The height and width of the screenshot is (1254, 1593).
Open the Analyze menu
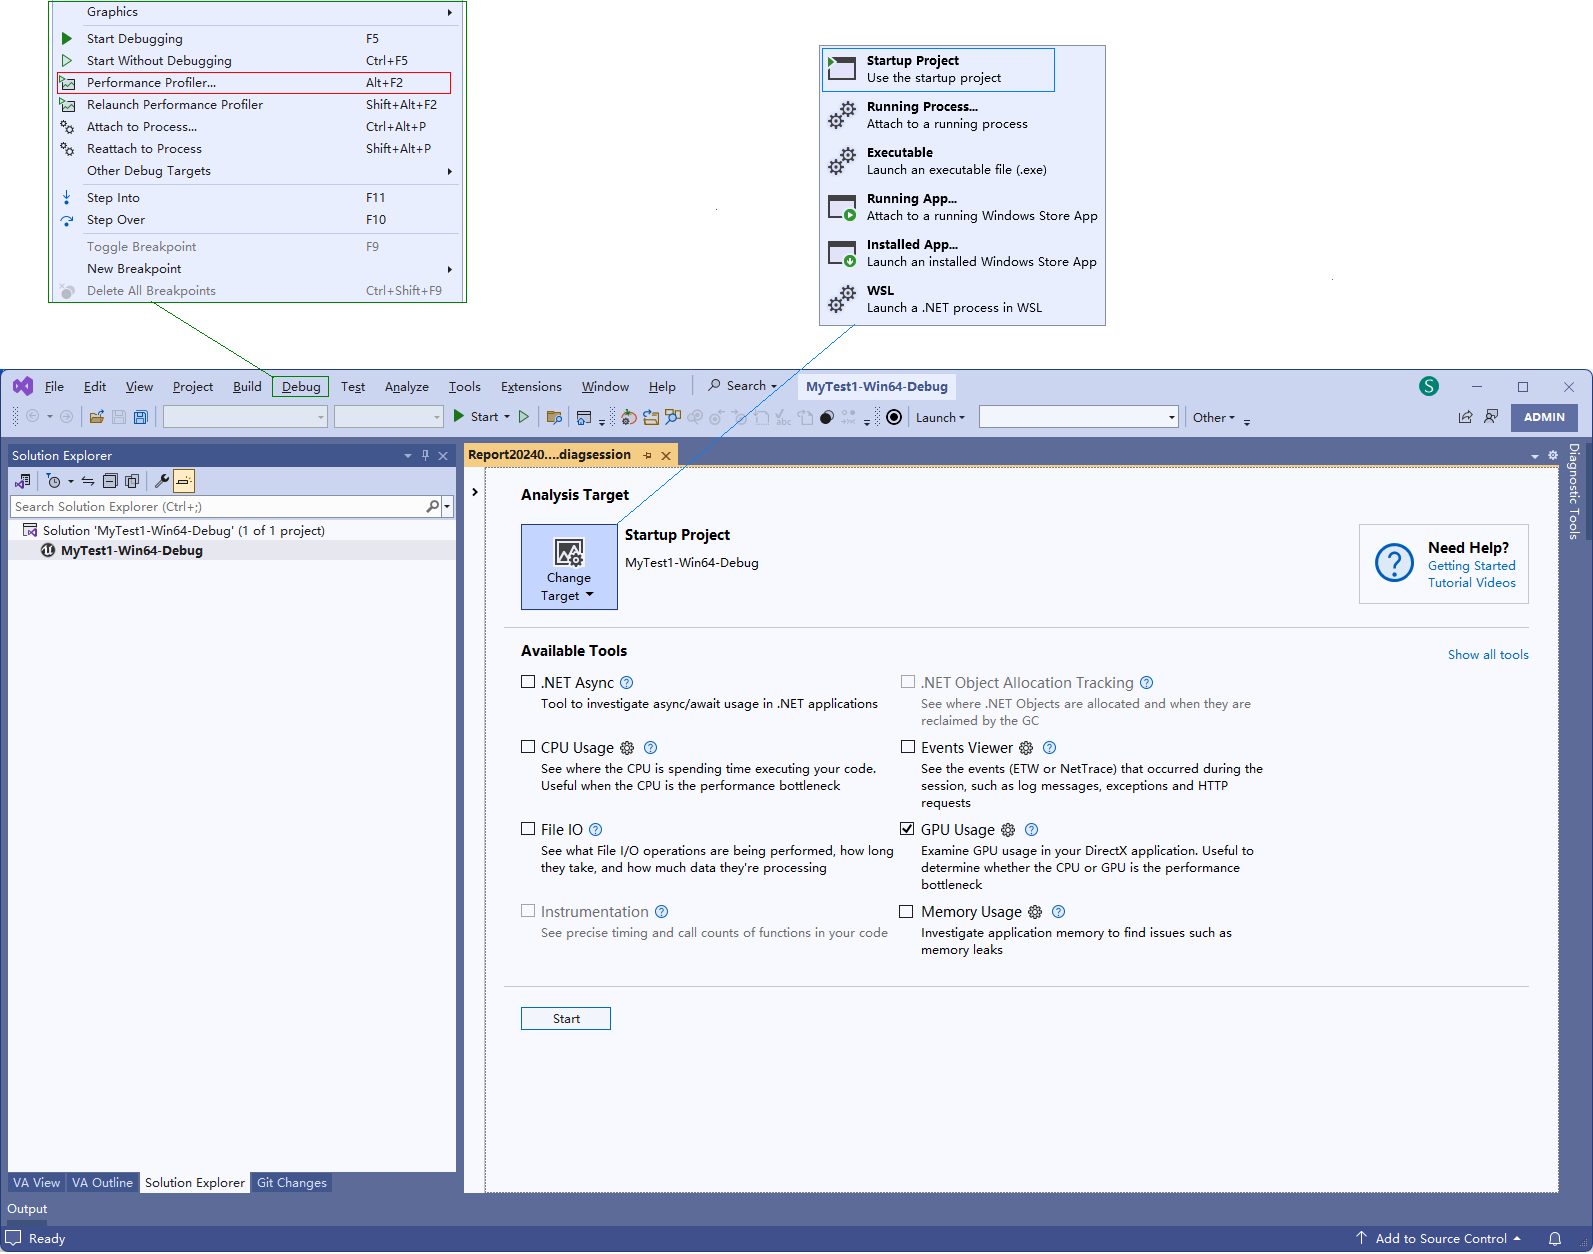pos(407,387)
